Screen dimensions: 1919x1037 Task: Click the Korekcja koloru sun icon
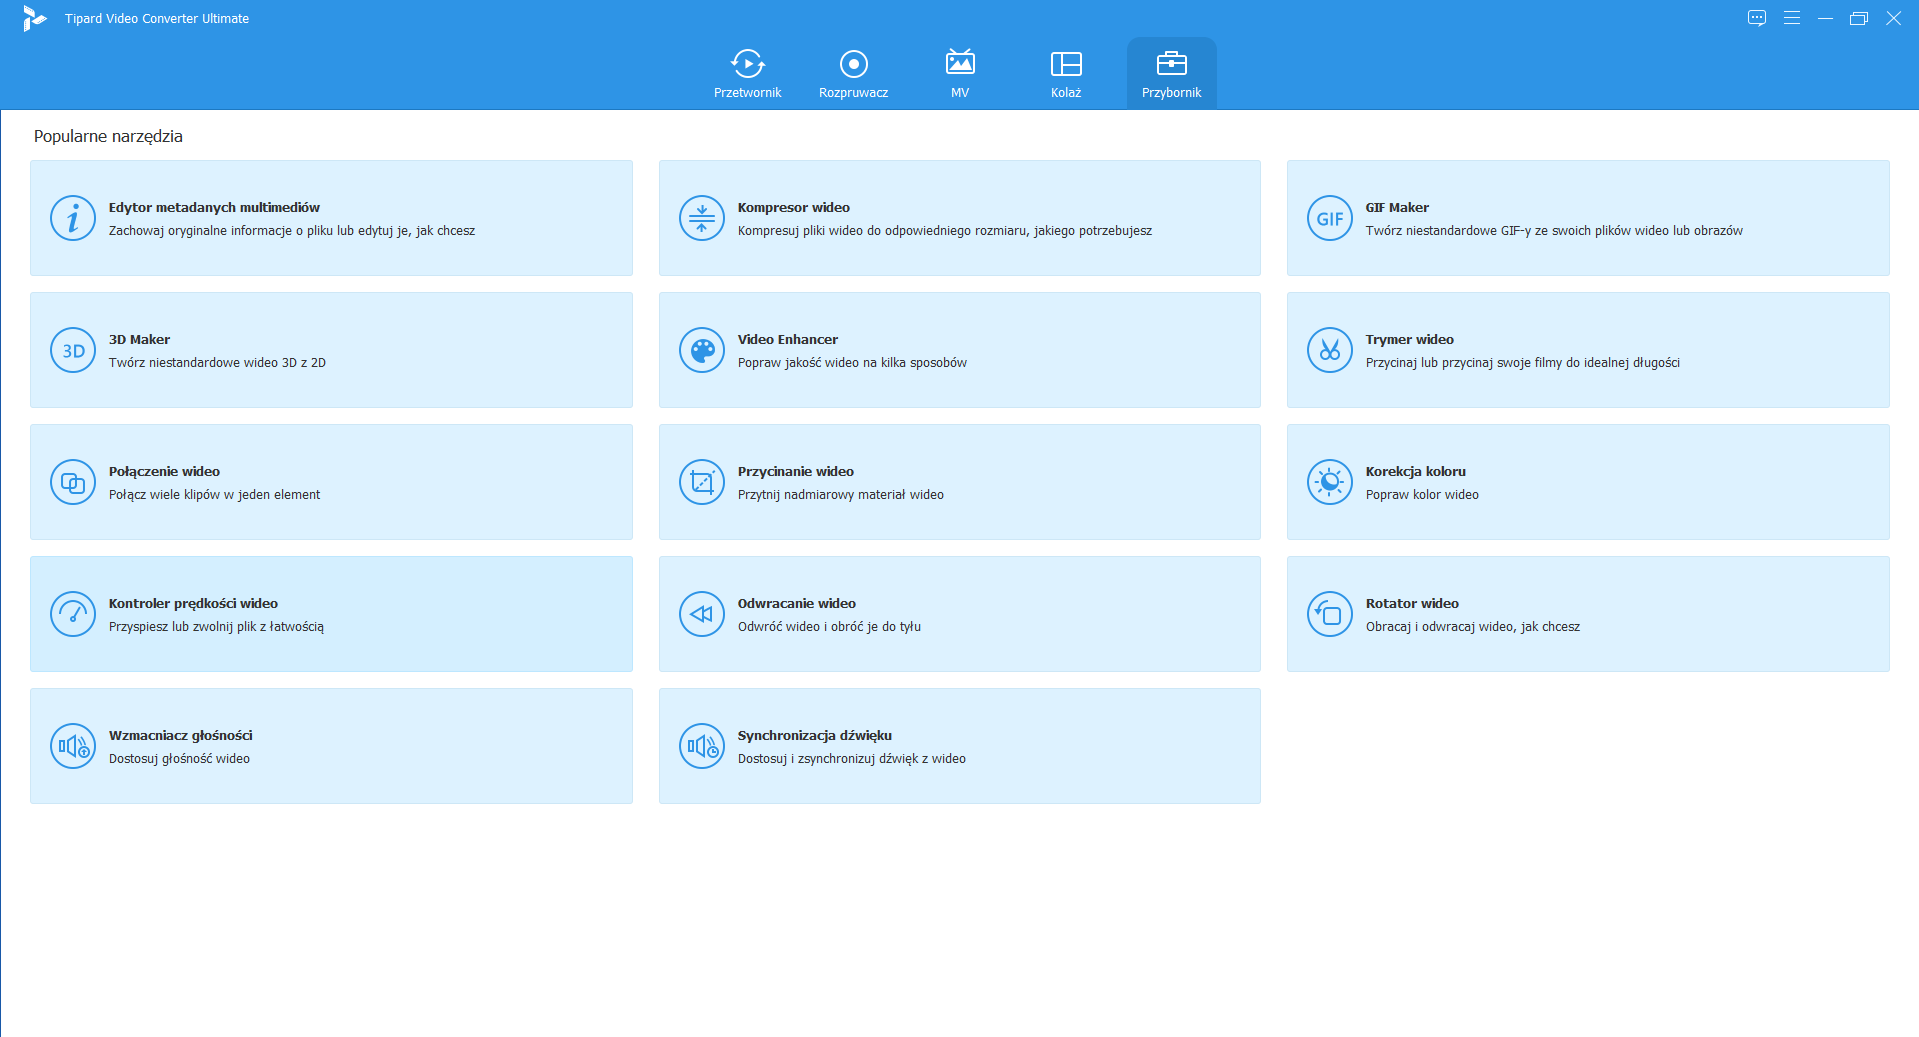point(1330,482)
